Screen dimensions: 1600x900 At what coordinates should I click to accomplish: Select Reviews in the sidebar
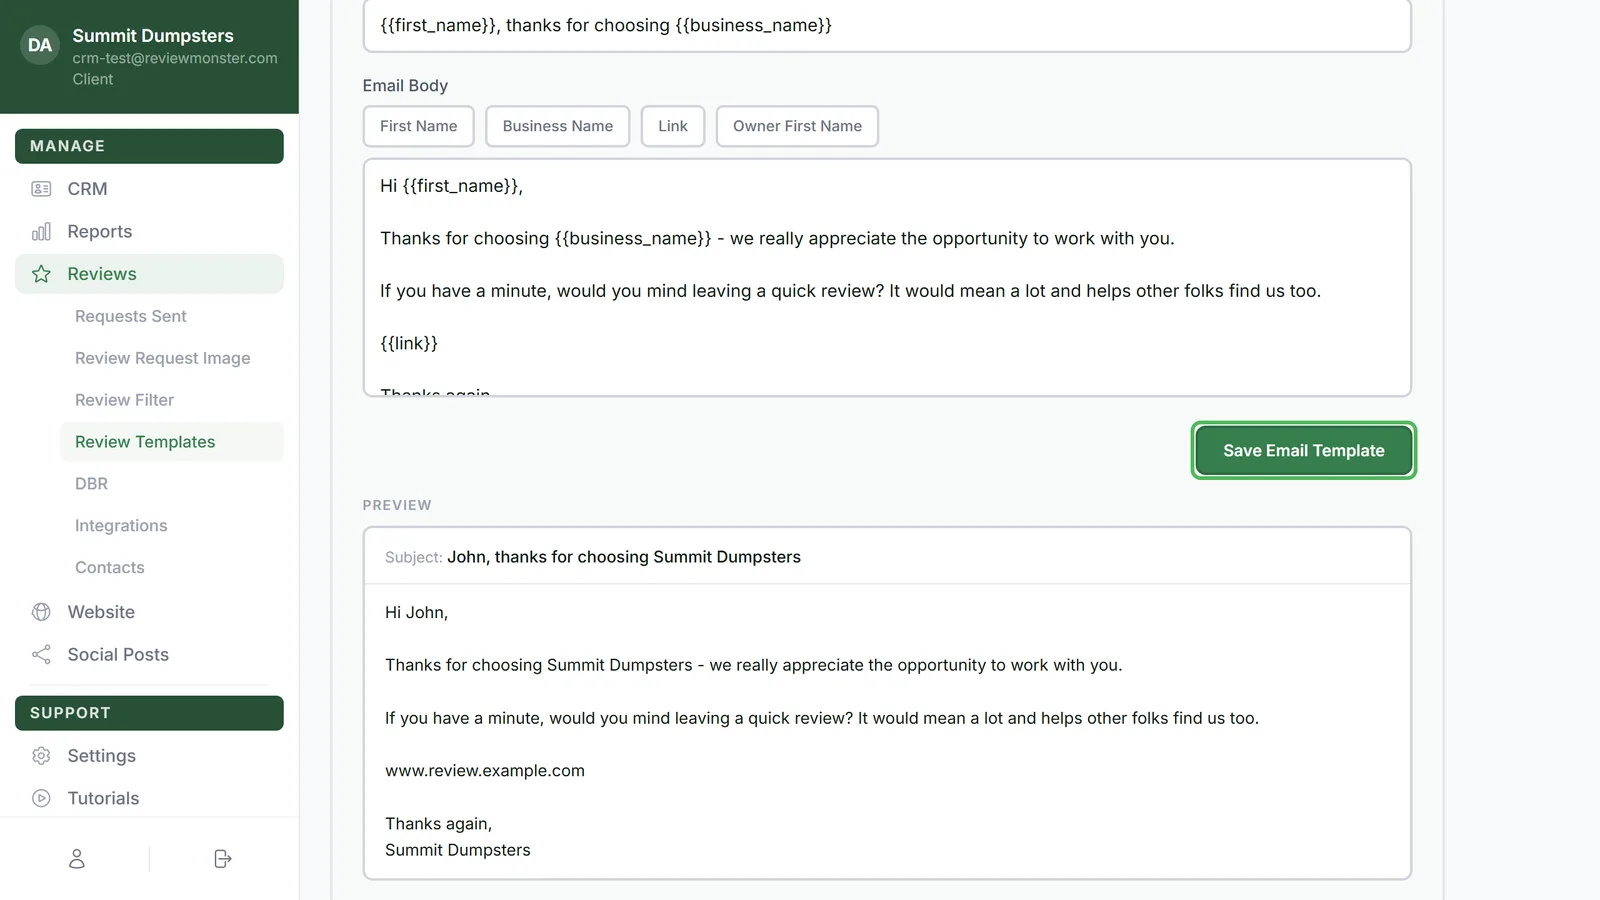149,274
